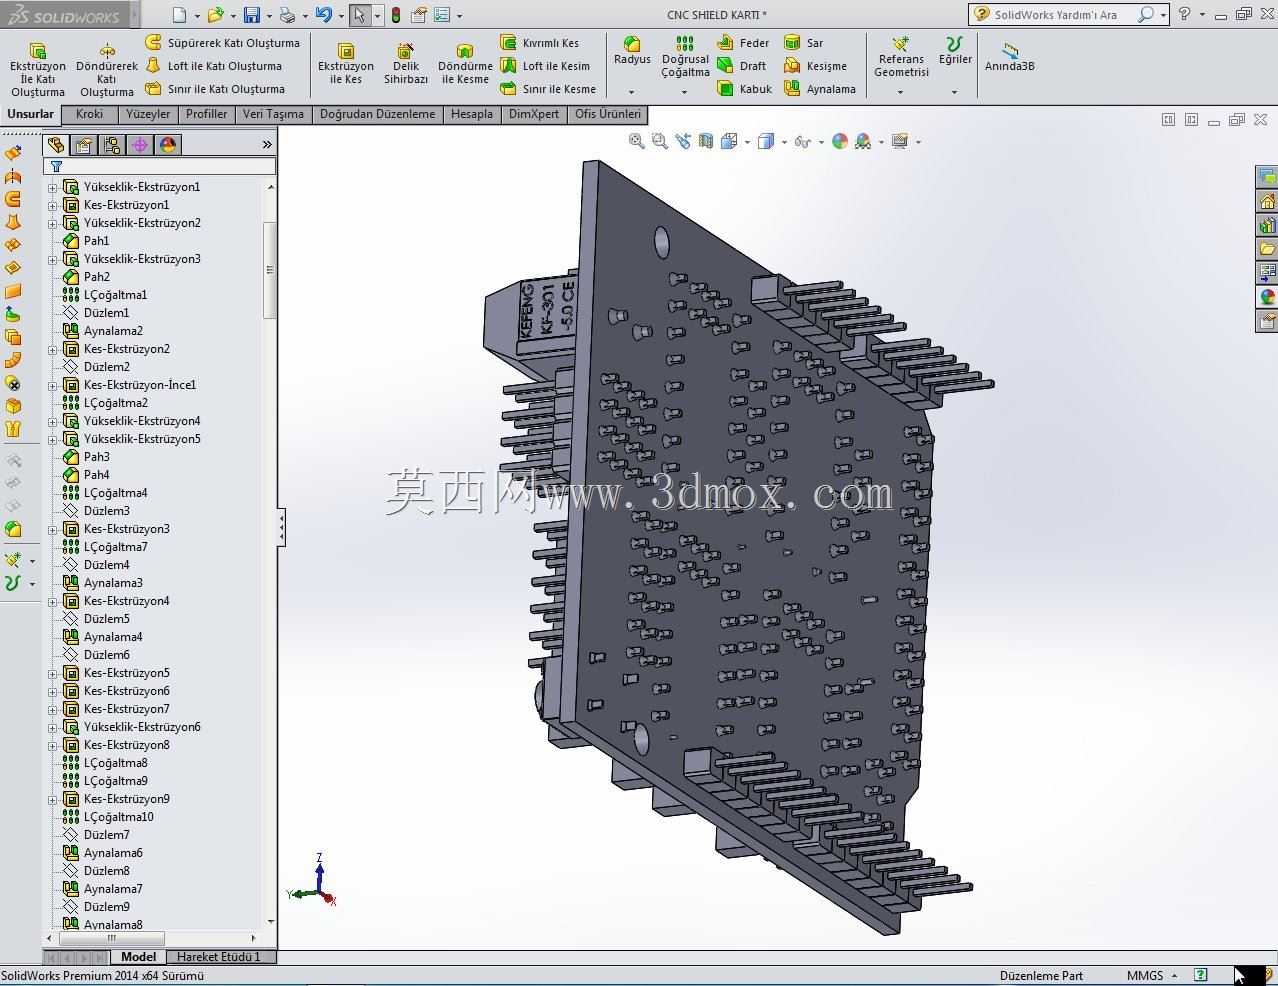1278x986 pixels.
Task: Click the Zoom to Fit icon
Action: click(636, 141)
